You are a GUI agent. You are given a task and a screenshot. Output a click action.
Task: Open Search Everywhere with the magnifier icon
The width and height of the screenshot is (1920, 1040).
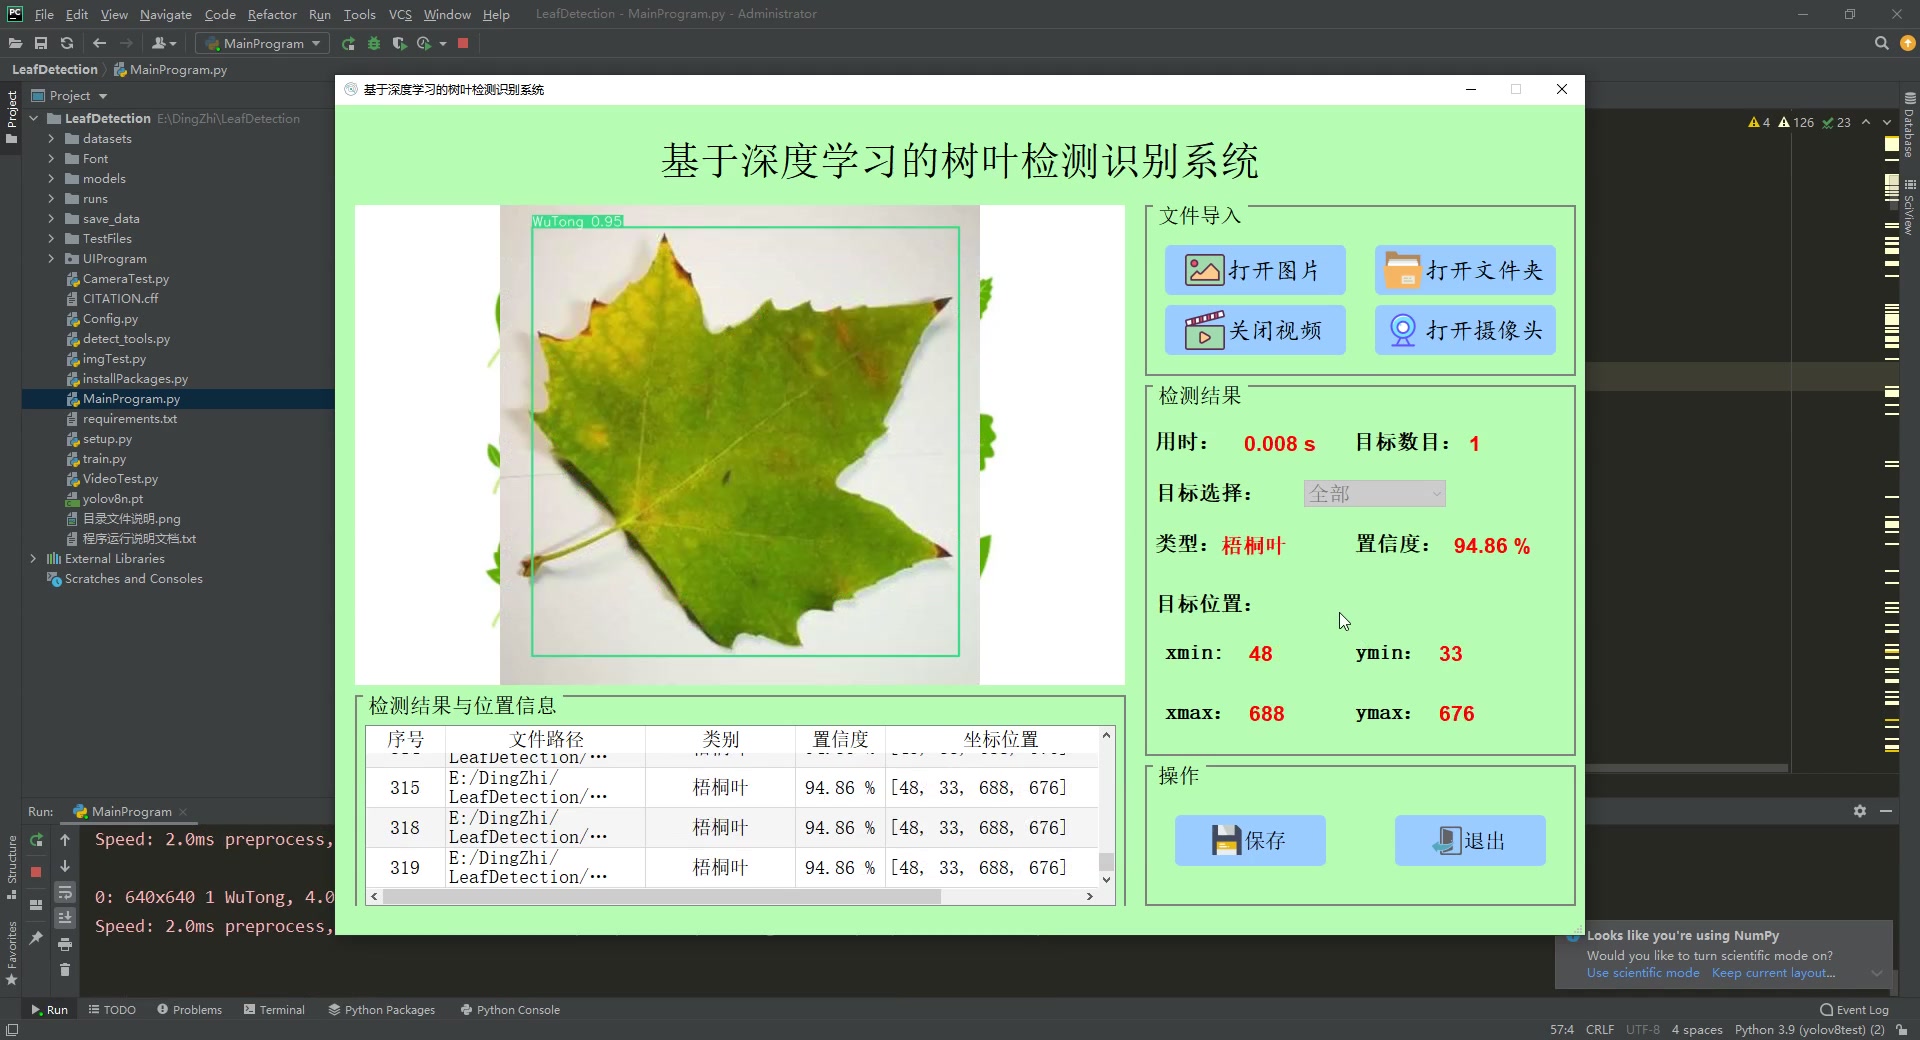[1881, 43]
